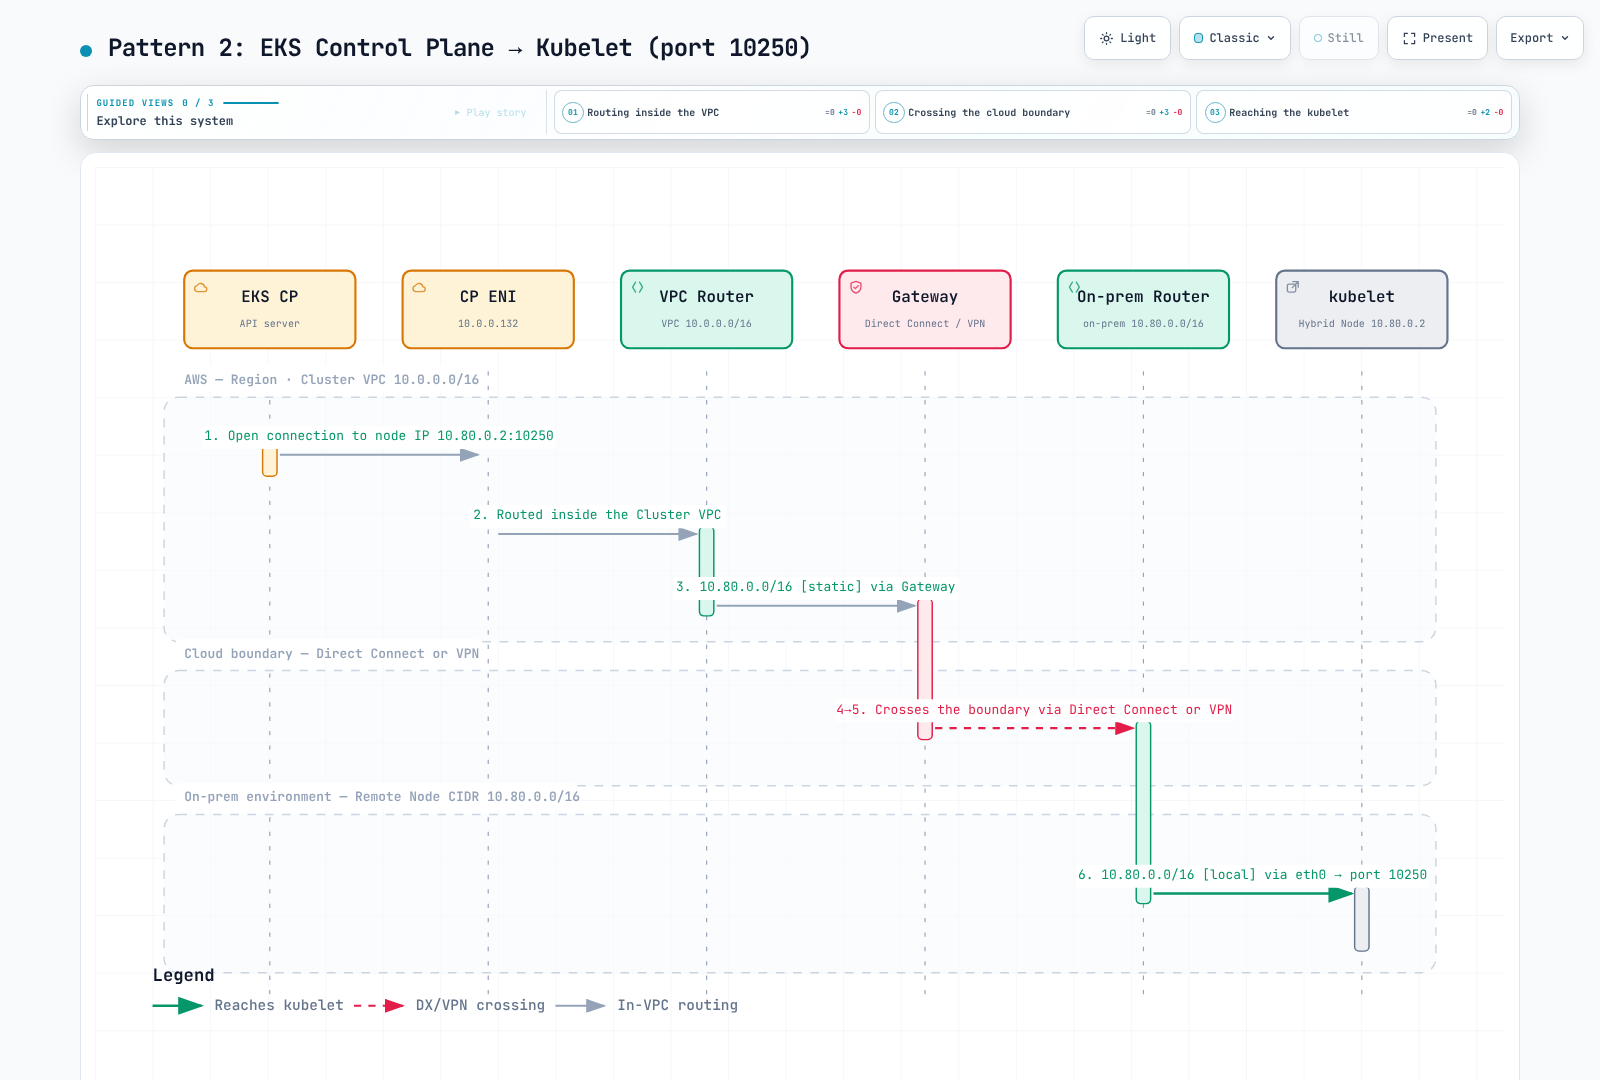Click the cloud icon on EKS CP node
The height and width of the screenshot is (1080, 1600).
click(201, 287)
